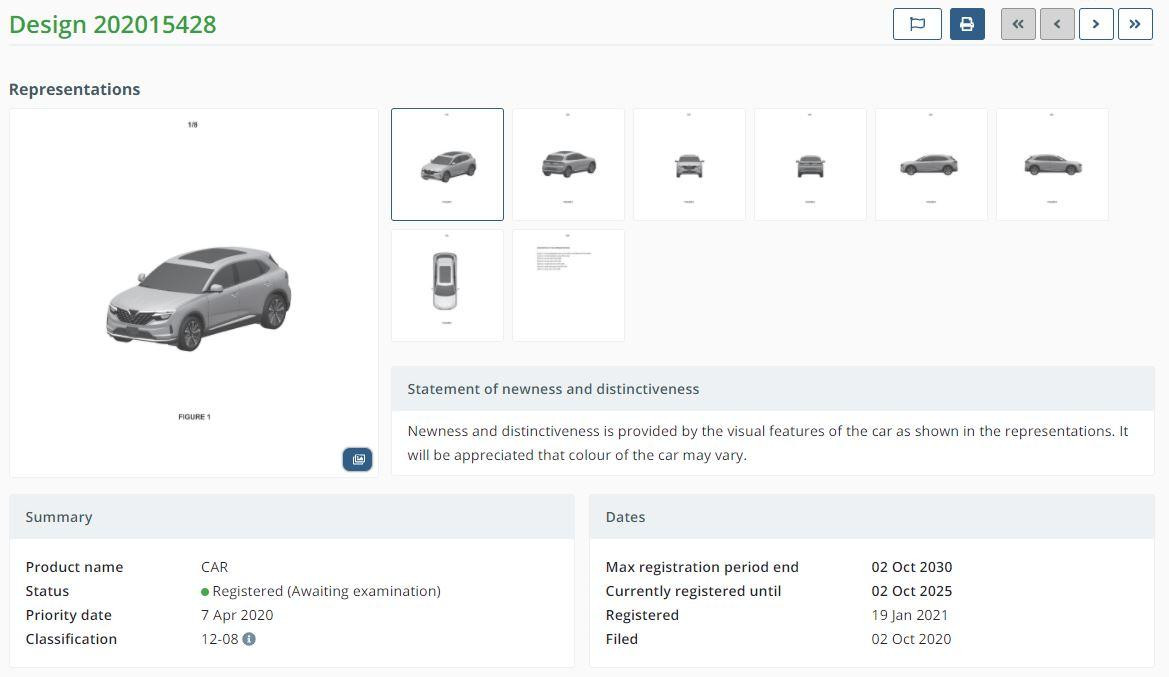Select the right side view thumbnail
Image resolution: width=1169 pixels, height=677 pixels.
click(x=1052, y=164)
